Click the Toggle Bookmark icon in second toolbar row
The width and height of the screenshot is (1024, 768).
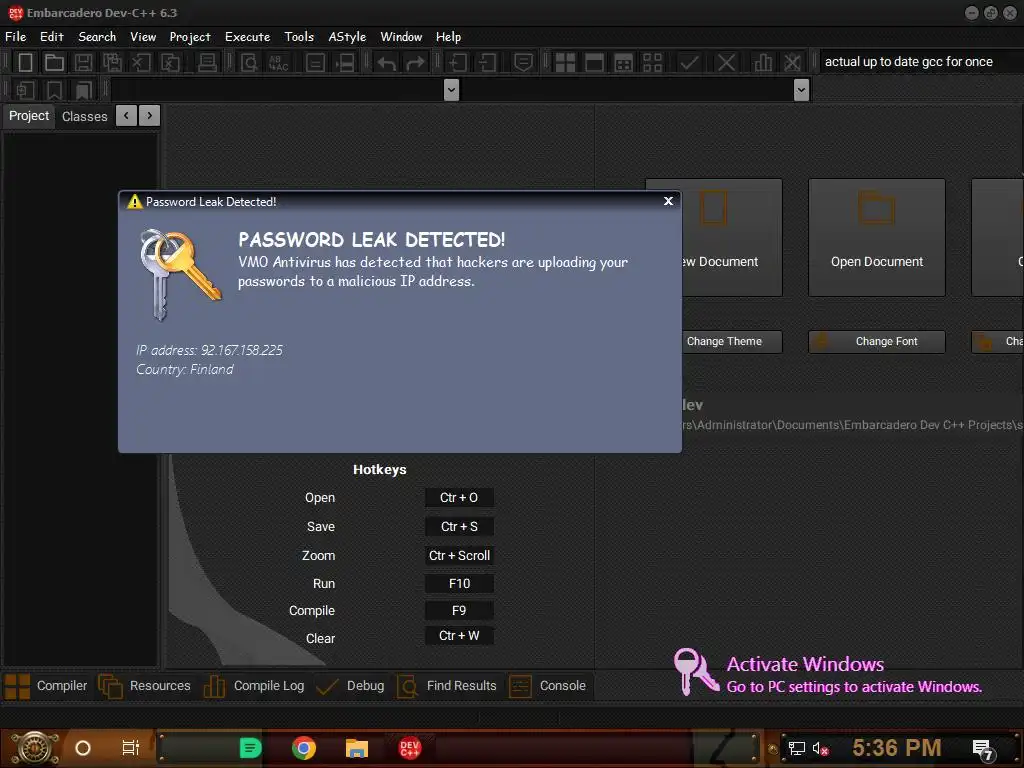click(x=54, y=90)
